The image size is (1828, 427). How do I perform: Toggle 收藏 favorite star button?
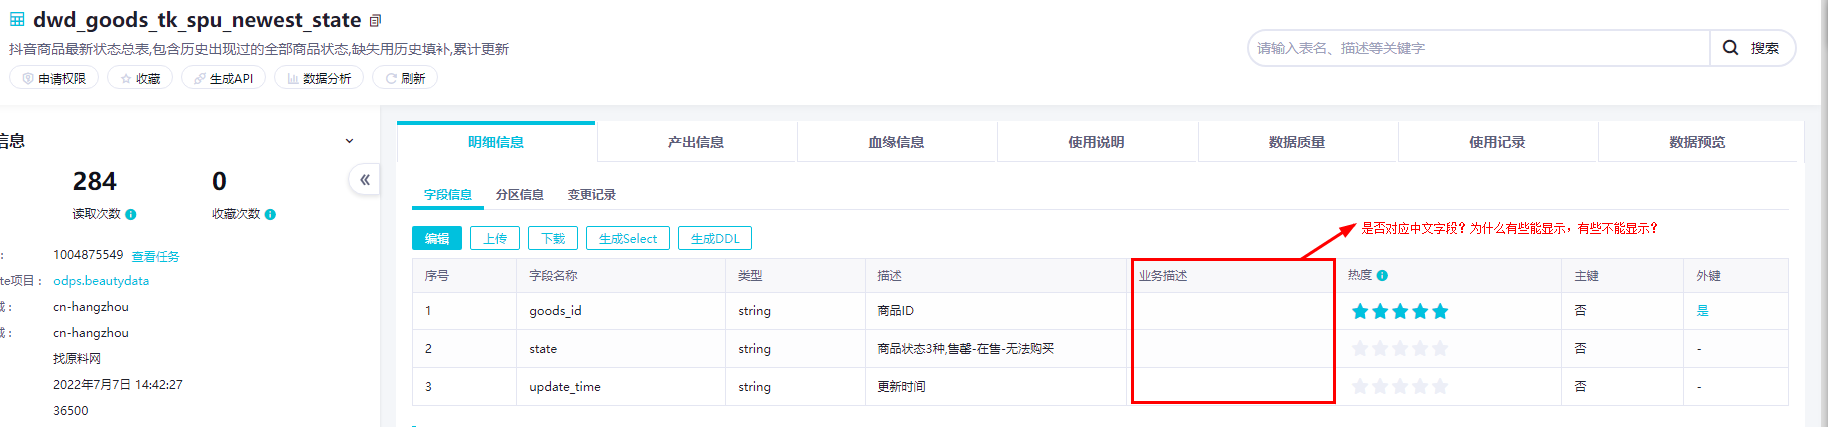[140, 78]
